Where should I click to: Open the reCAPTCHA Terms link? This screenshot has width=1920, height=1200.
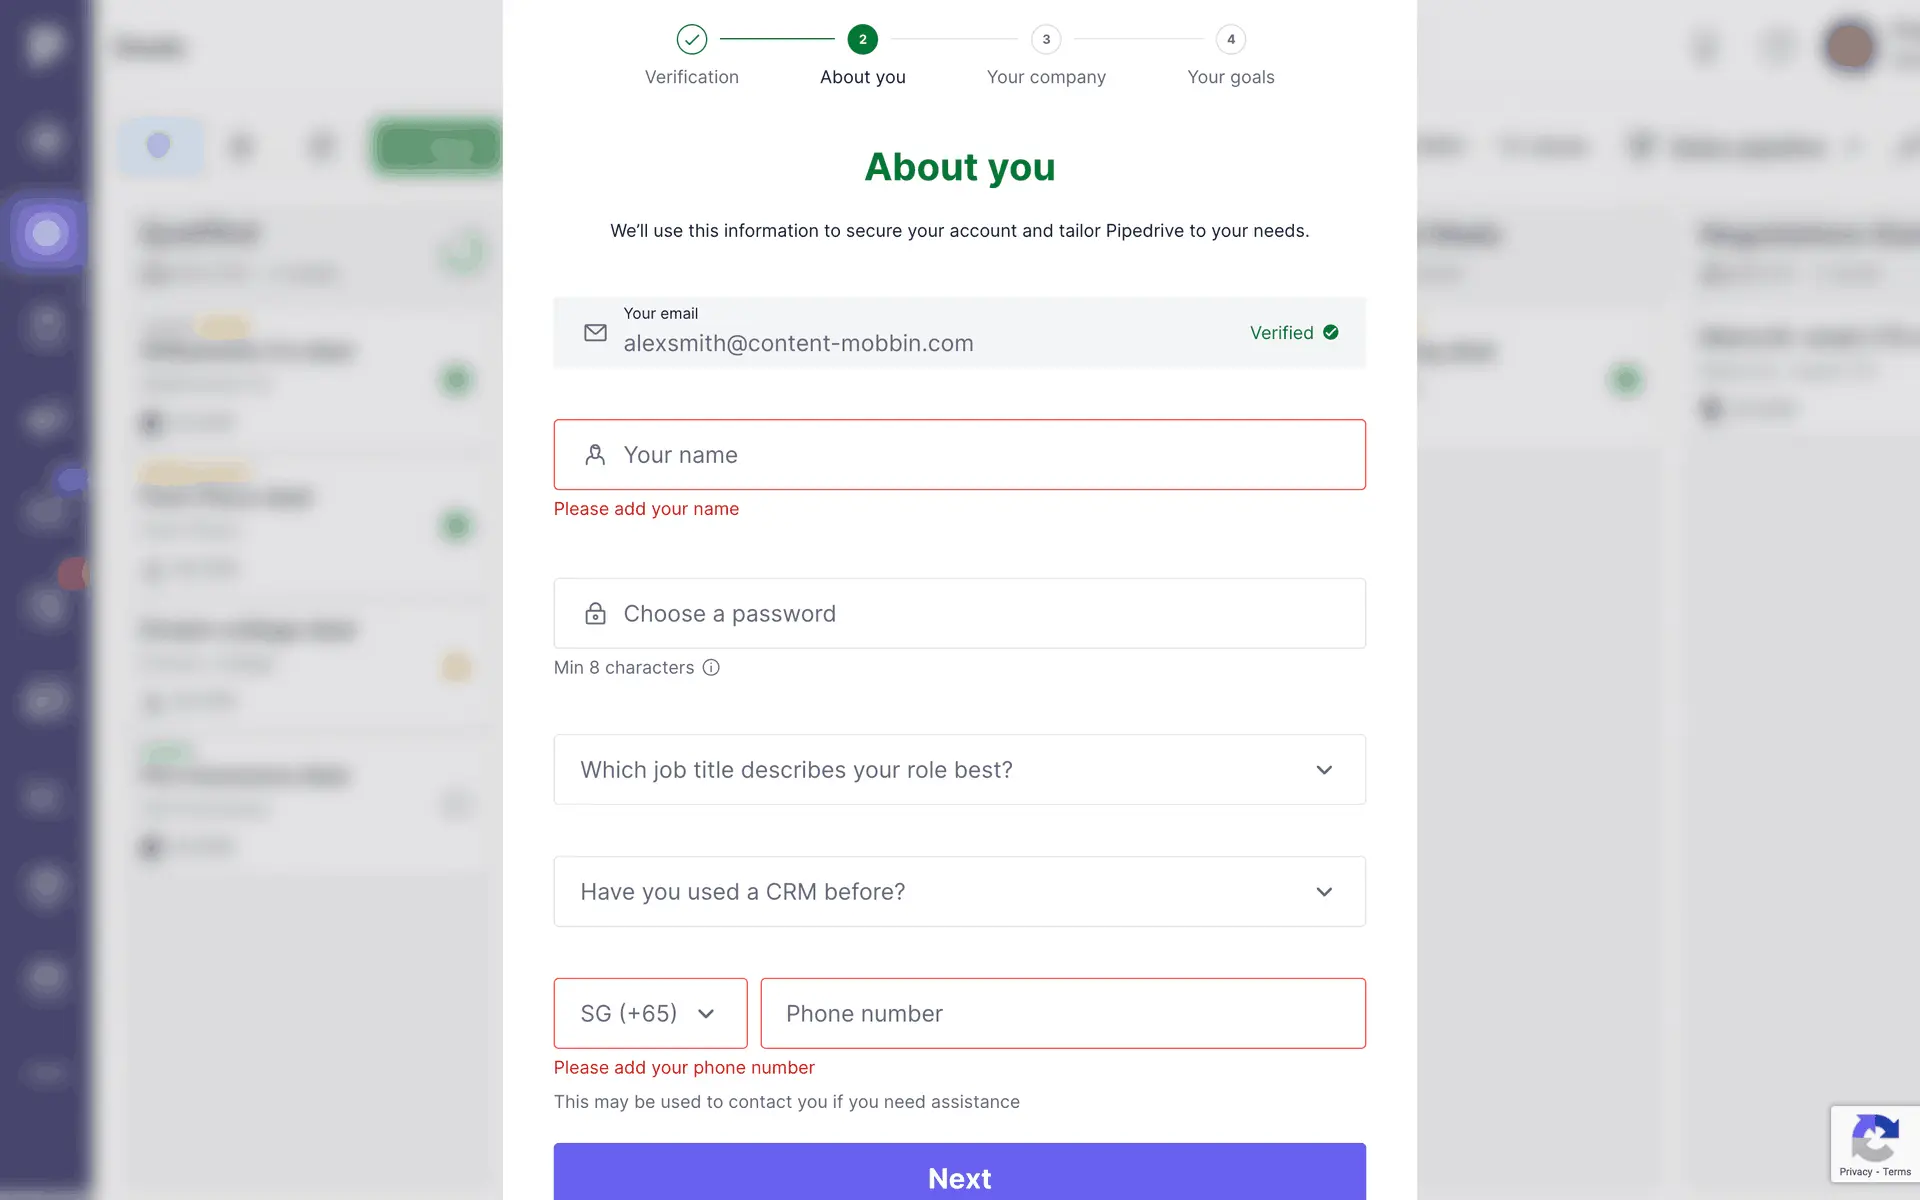click(x=1897, y=1172)
